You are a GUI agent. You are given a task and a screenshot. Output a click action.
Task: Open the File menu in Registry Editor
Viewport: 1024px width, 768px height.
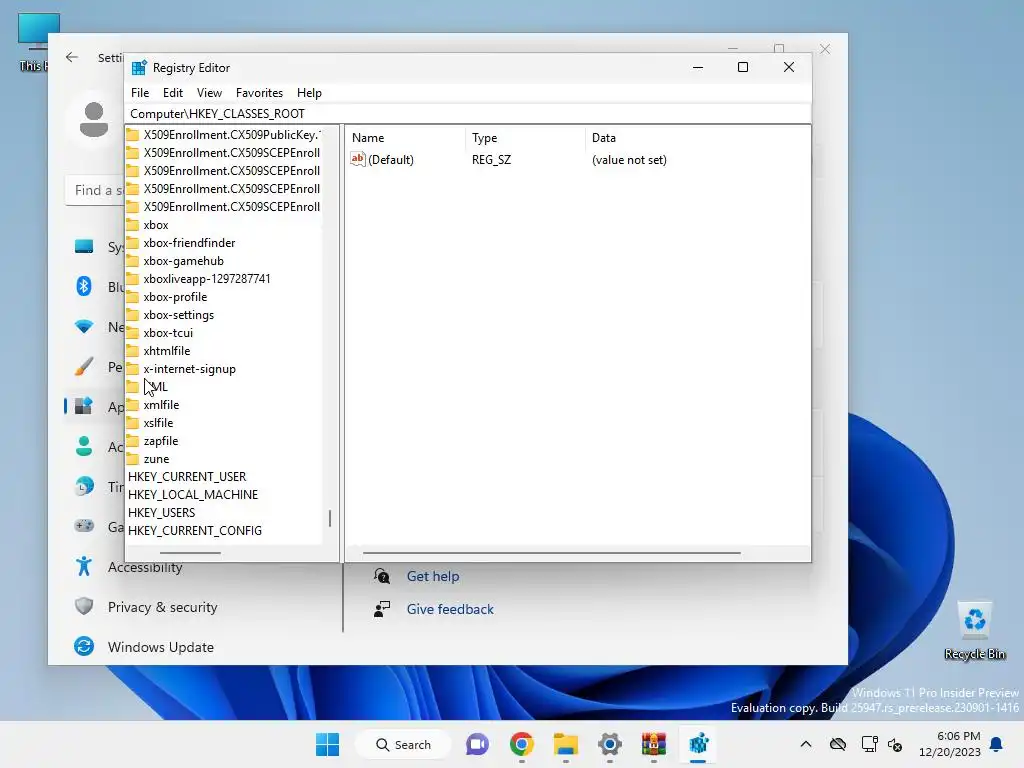[x=140, y=93]
